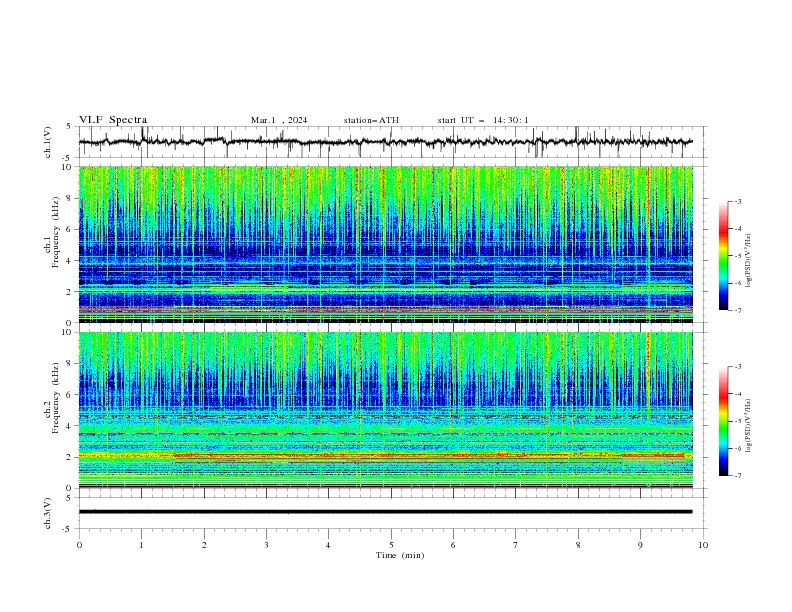Click the "-4" label on ch.2 color bar
The width and height of the screenshot is (792, 612).
pyautogui.click(x=737, y=394)
